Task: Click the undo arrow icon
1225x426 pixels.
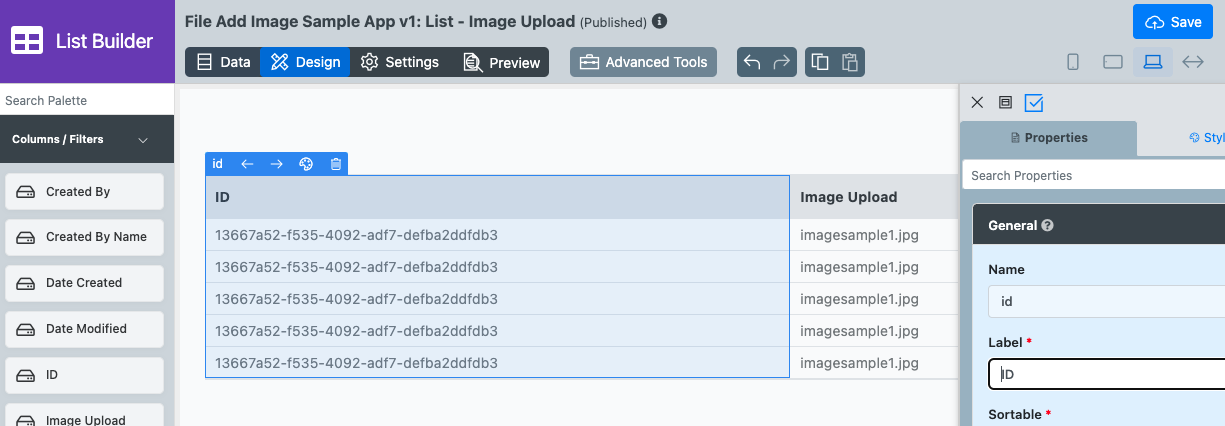Action: (x=752, y=62)
